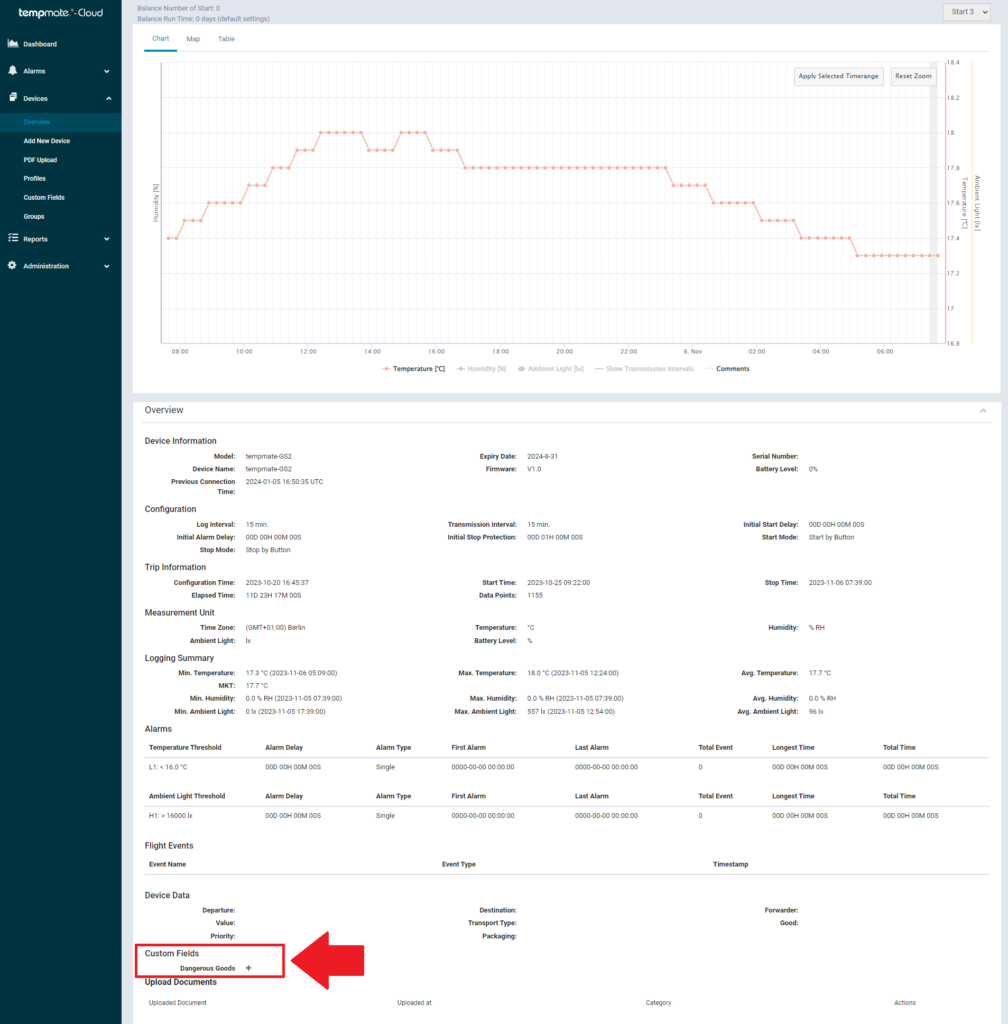The height and width of the screenshot is (1024, 1008).
Task: Click the Timestamp column header
Action: click(731, 864)
